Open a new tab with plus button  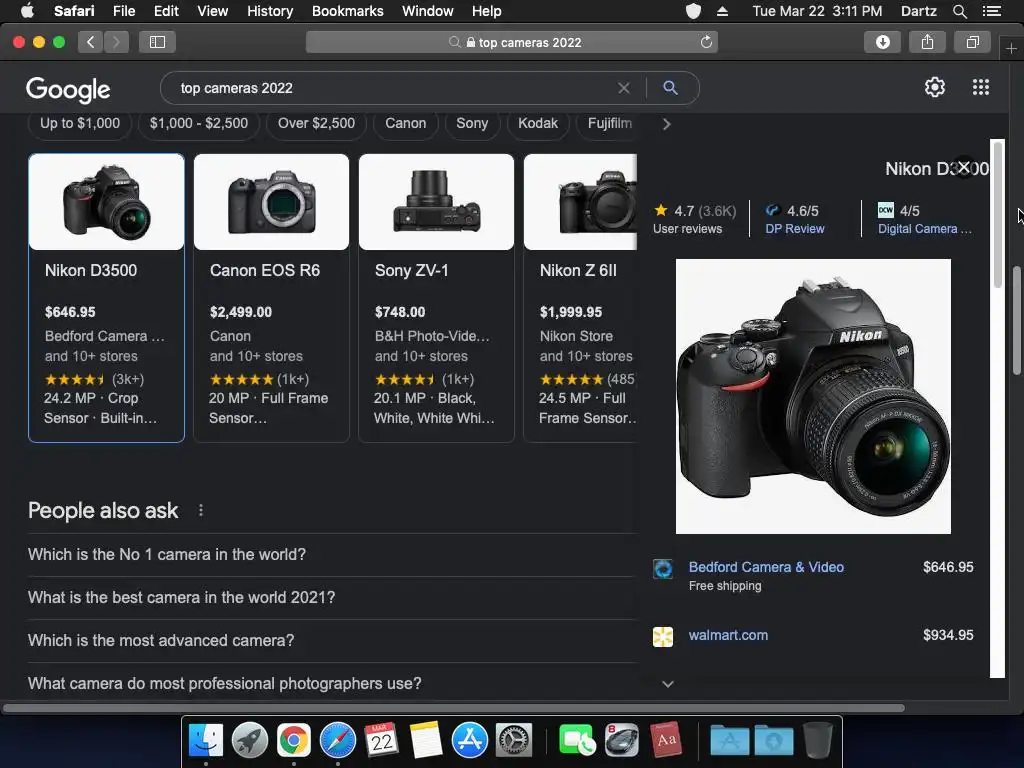(1011, 49)
